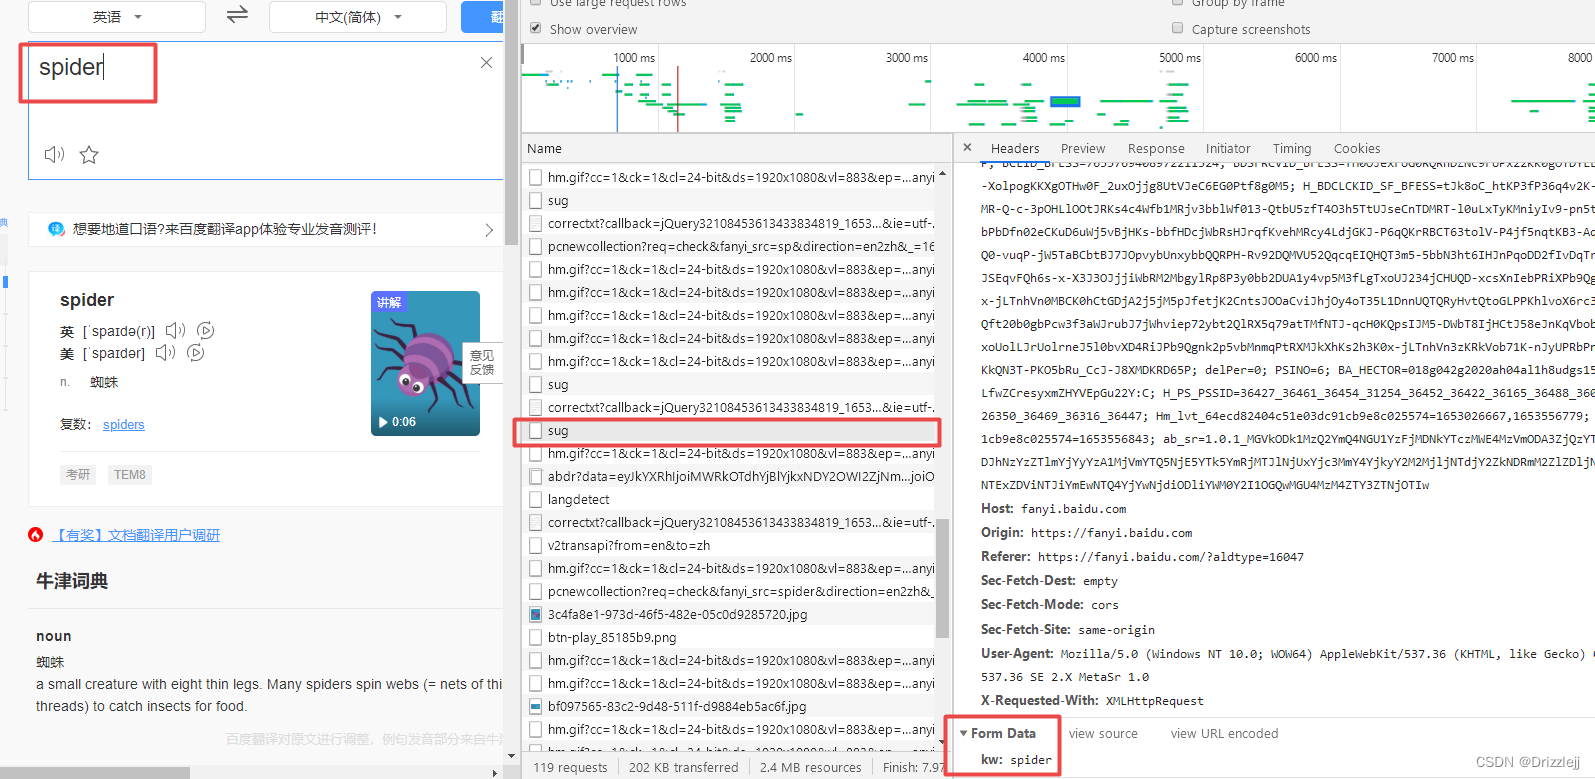Click the TEM8 tag
The height and width of the screenshot is (779, 1595).
point(130,475)
